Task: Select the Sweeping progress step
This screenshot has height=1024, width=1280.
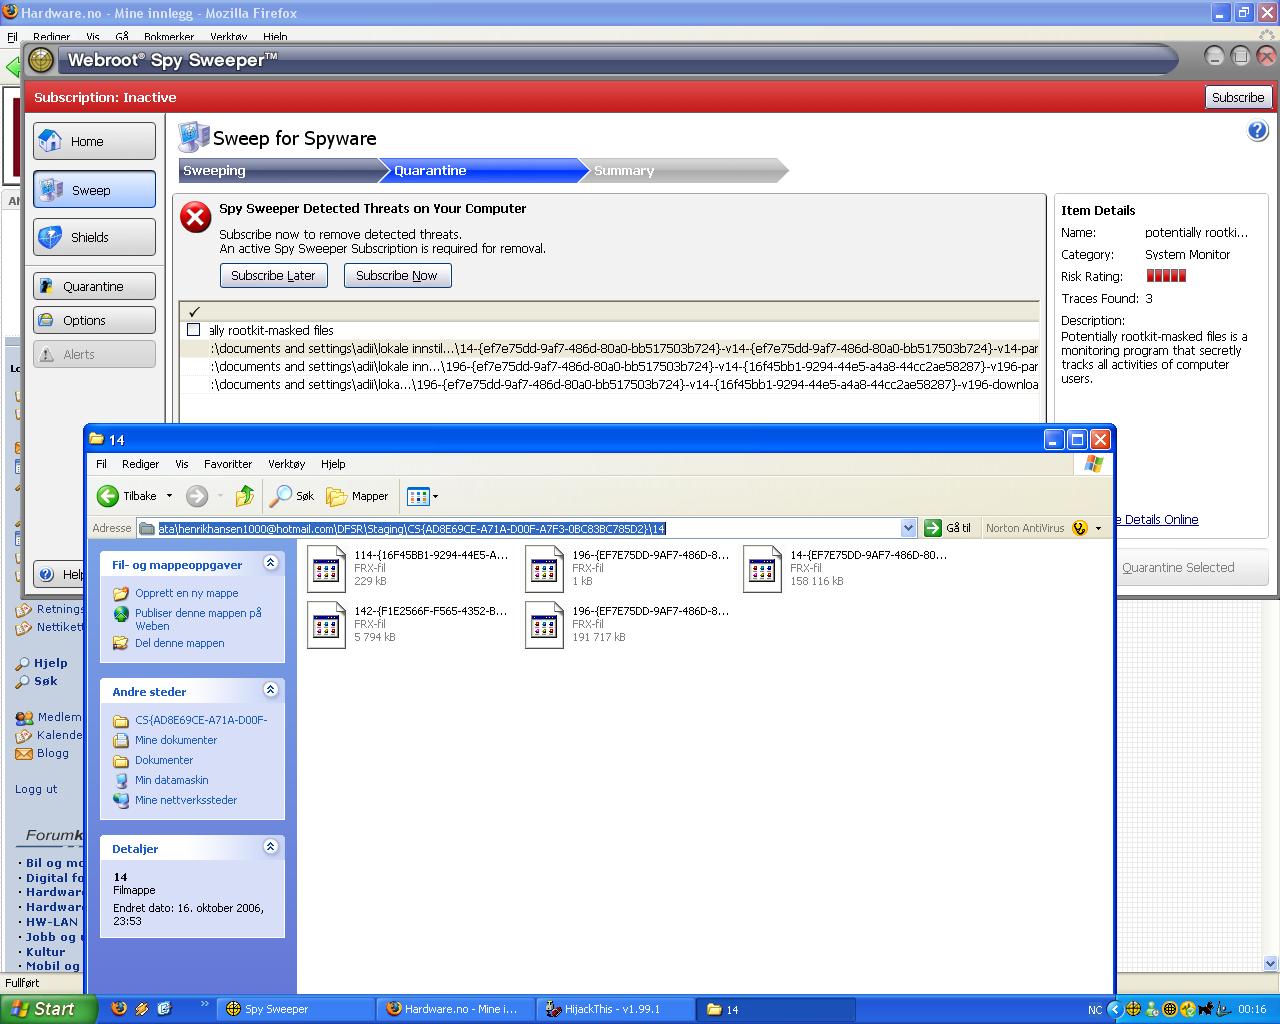Action: (x=278, y=171)
